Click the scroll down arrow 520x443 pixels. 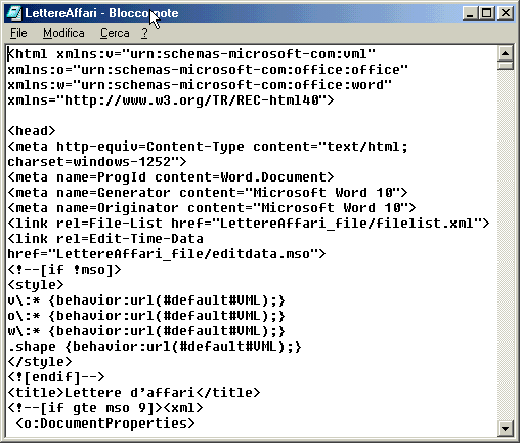pyautogui.click(x=505, y=428)
